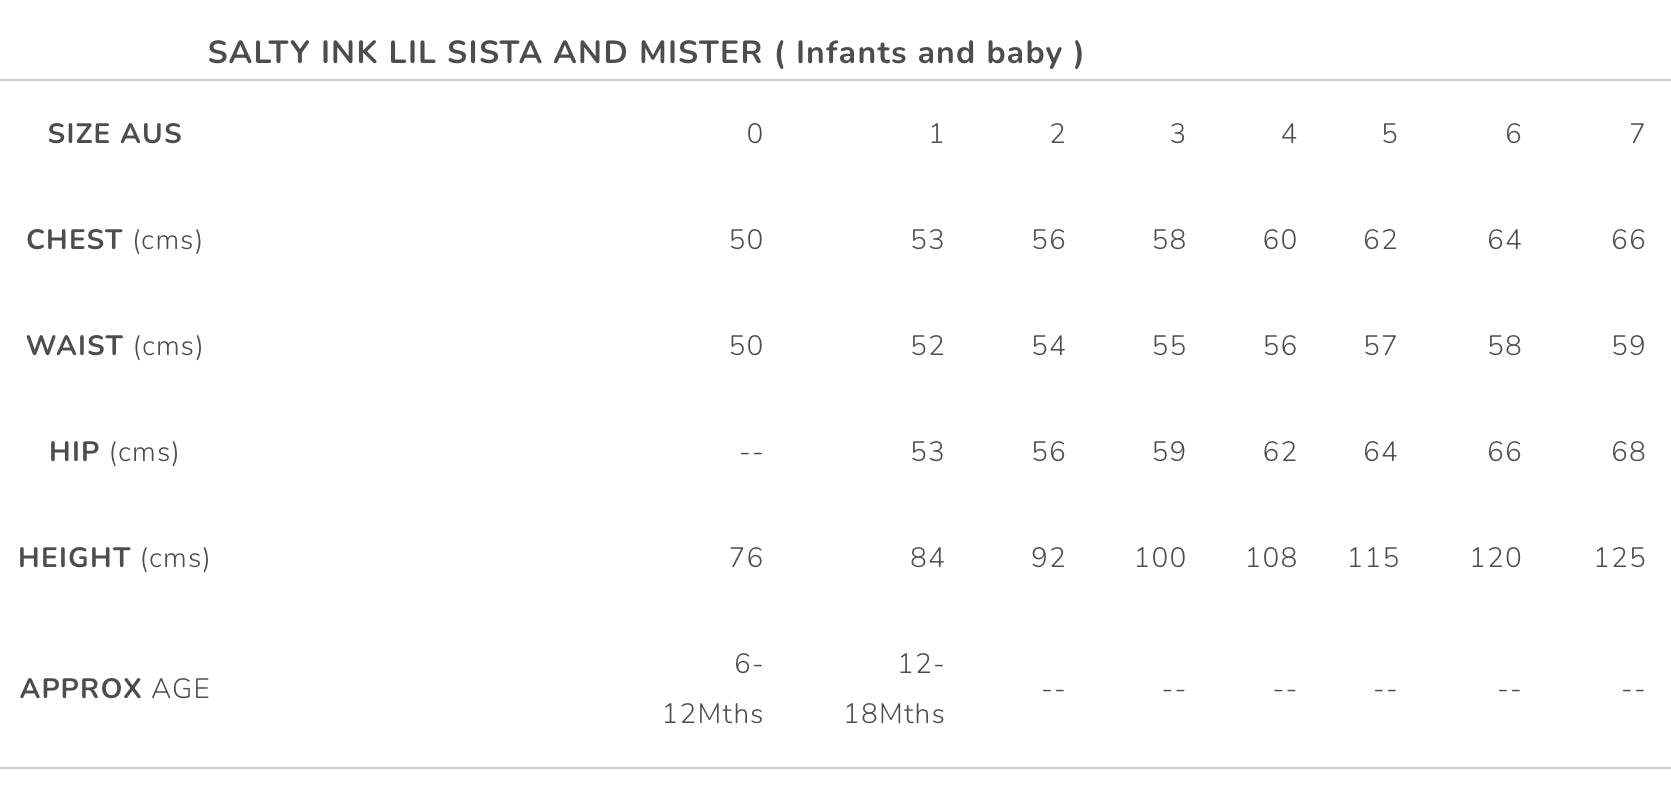Select the height value 76 cell

[746, 558]
